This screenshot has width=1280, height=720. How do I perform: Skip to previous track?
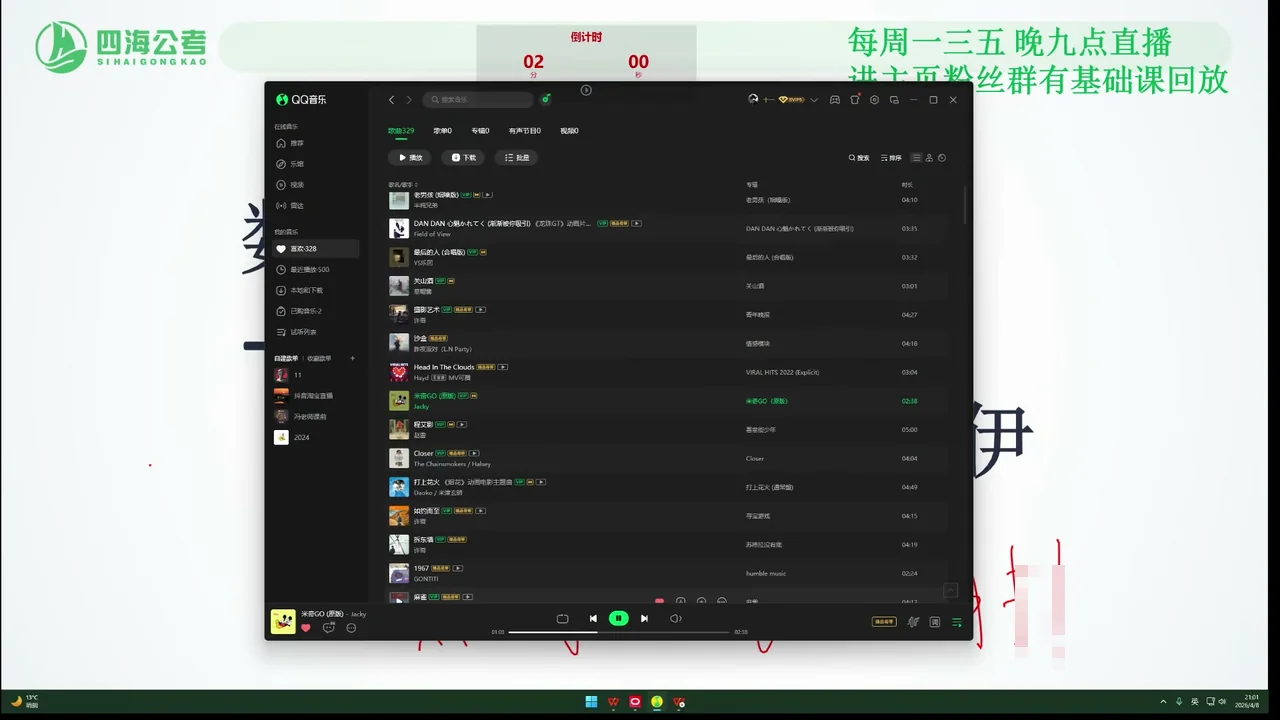(x=593, y=619)
